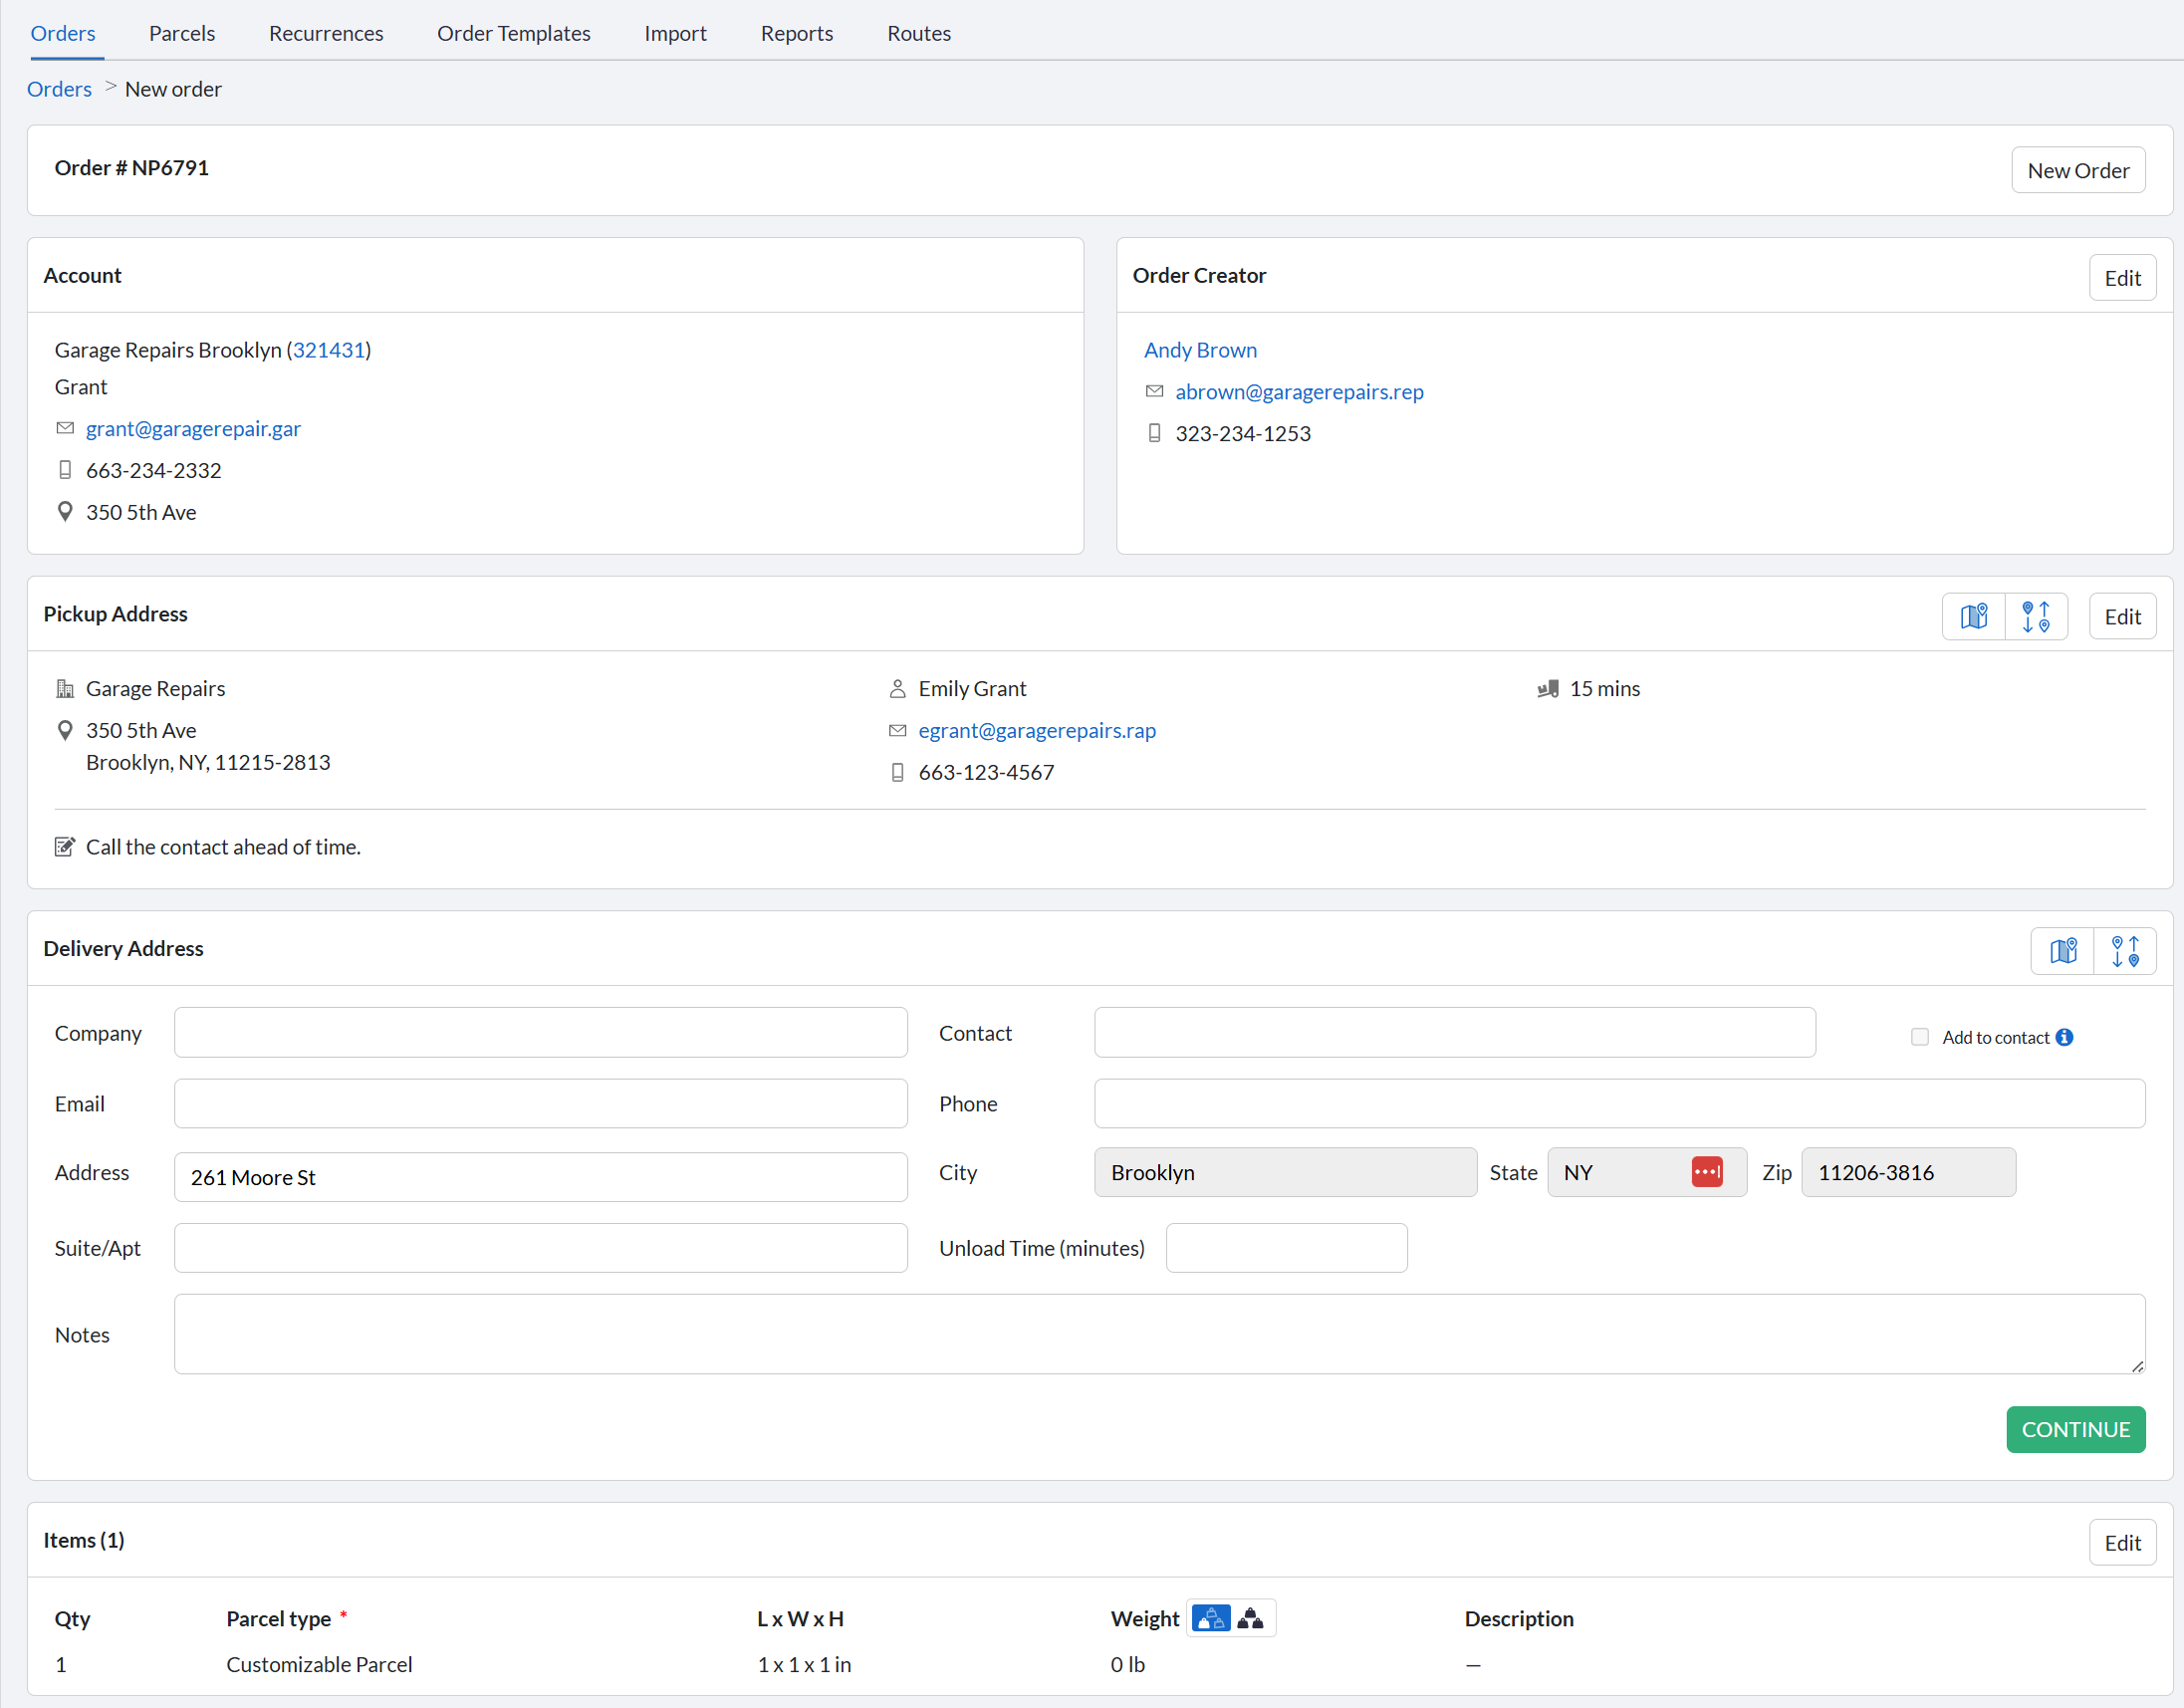
Task: Edit the Pickup Address section
Action: point(2122,616)
